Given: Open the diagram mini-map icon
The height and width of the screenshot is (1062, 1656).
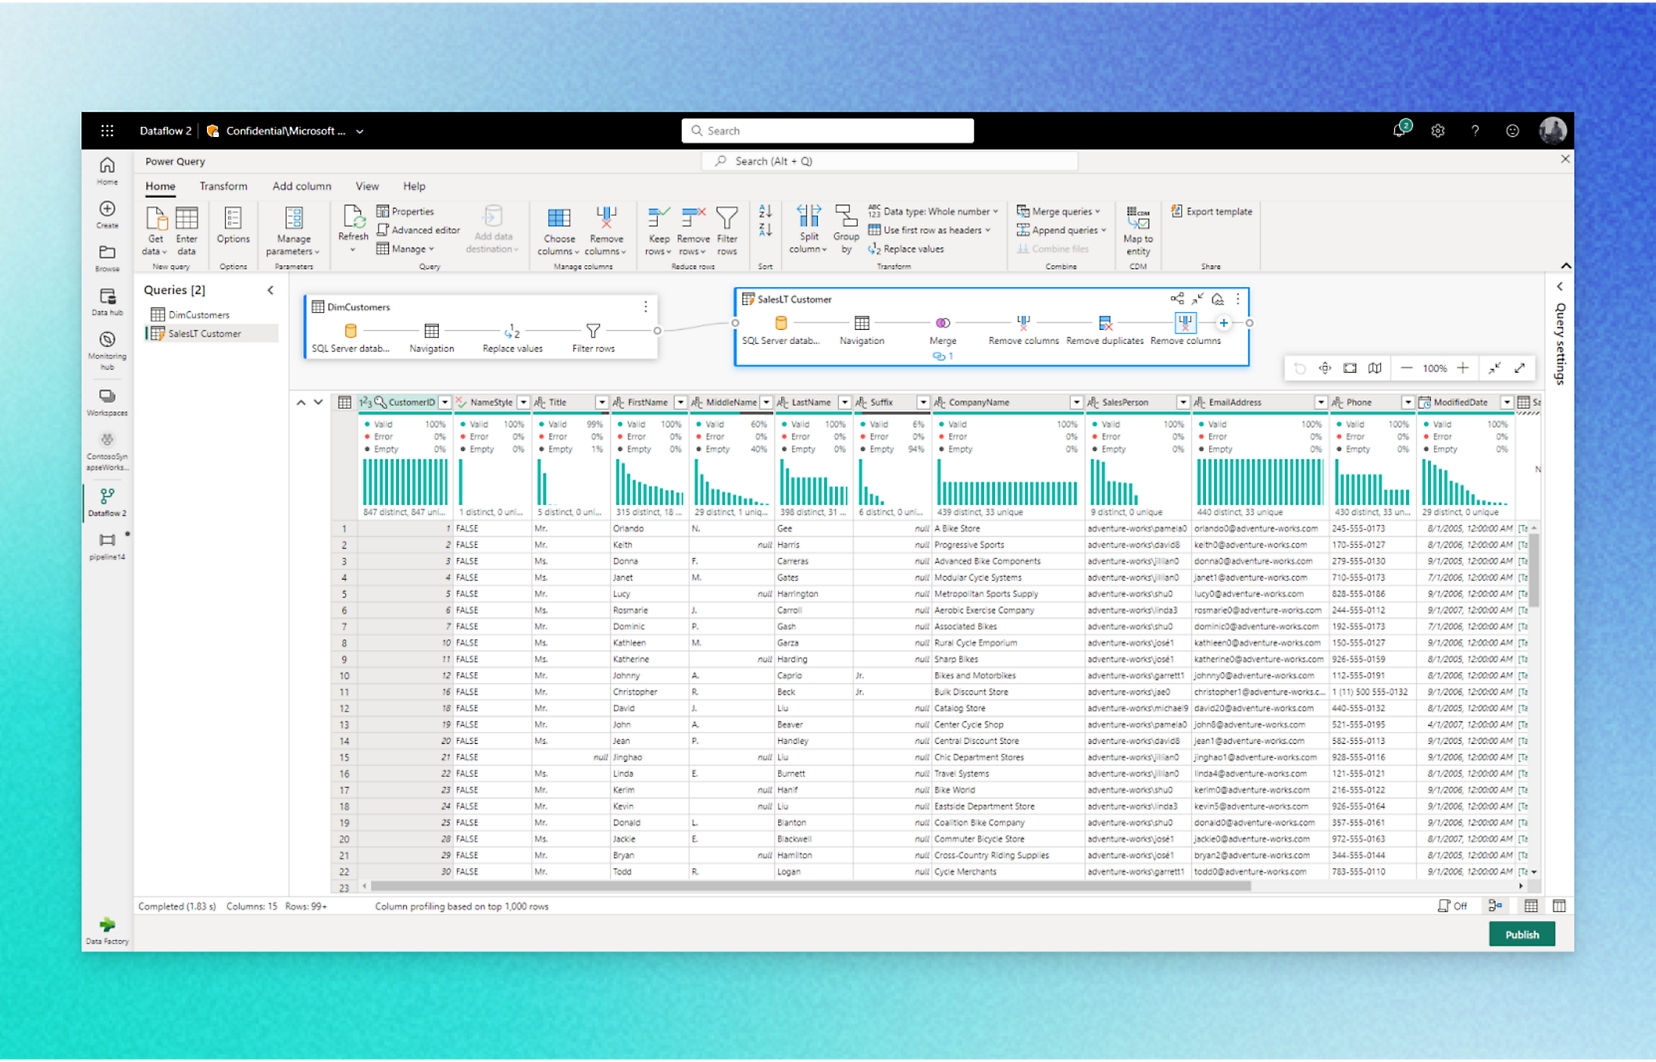Looking at the screenshot, I should coord(1375,368).
